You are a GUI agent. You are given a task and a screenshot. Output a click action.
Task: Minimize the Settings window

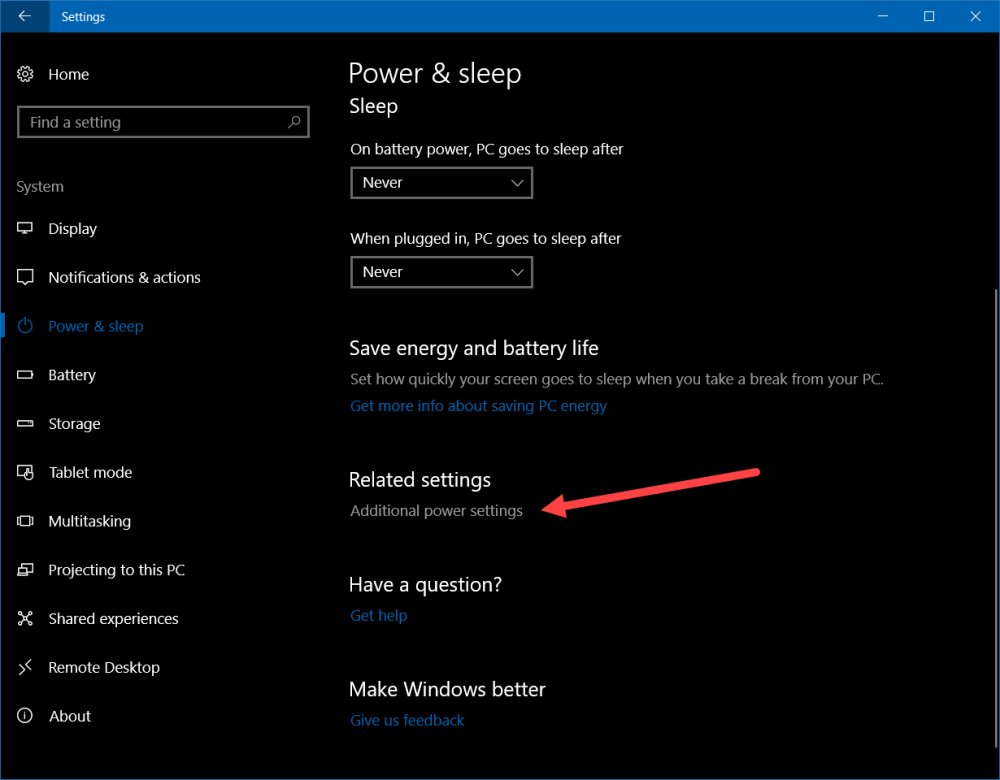pos(883,16)
